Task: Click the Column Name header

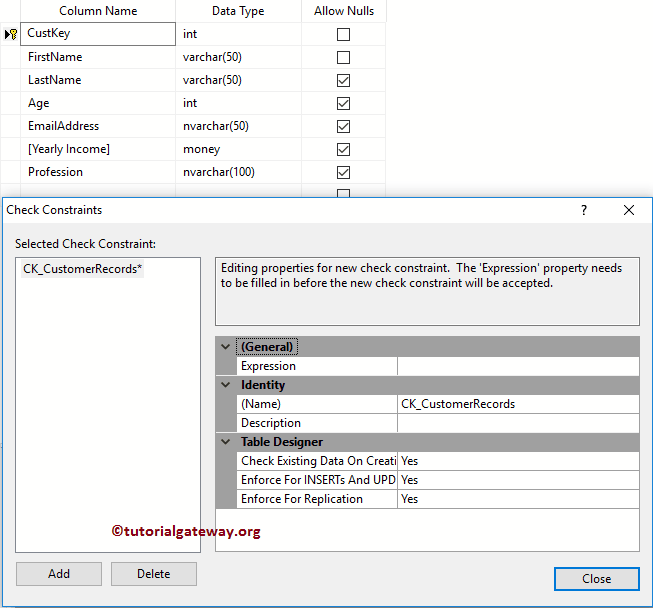Action: click(x=98, y=11)
